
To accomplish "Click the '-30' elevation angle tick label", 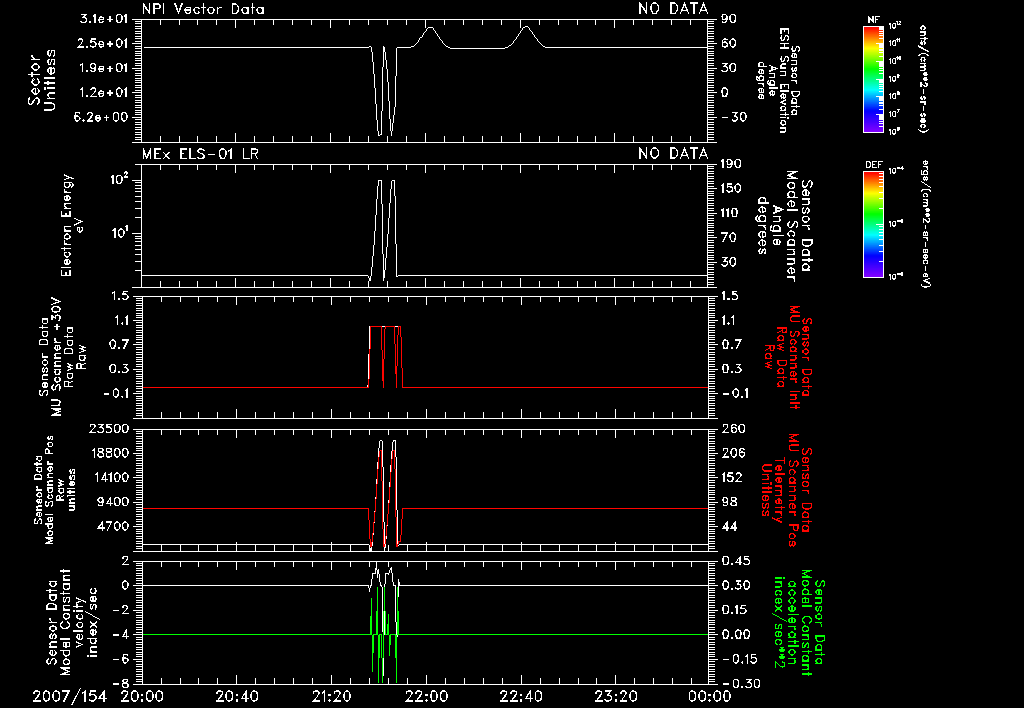I will click(x=733, y=118).
